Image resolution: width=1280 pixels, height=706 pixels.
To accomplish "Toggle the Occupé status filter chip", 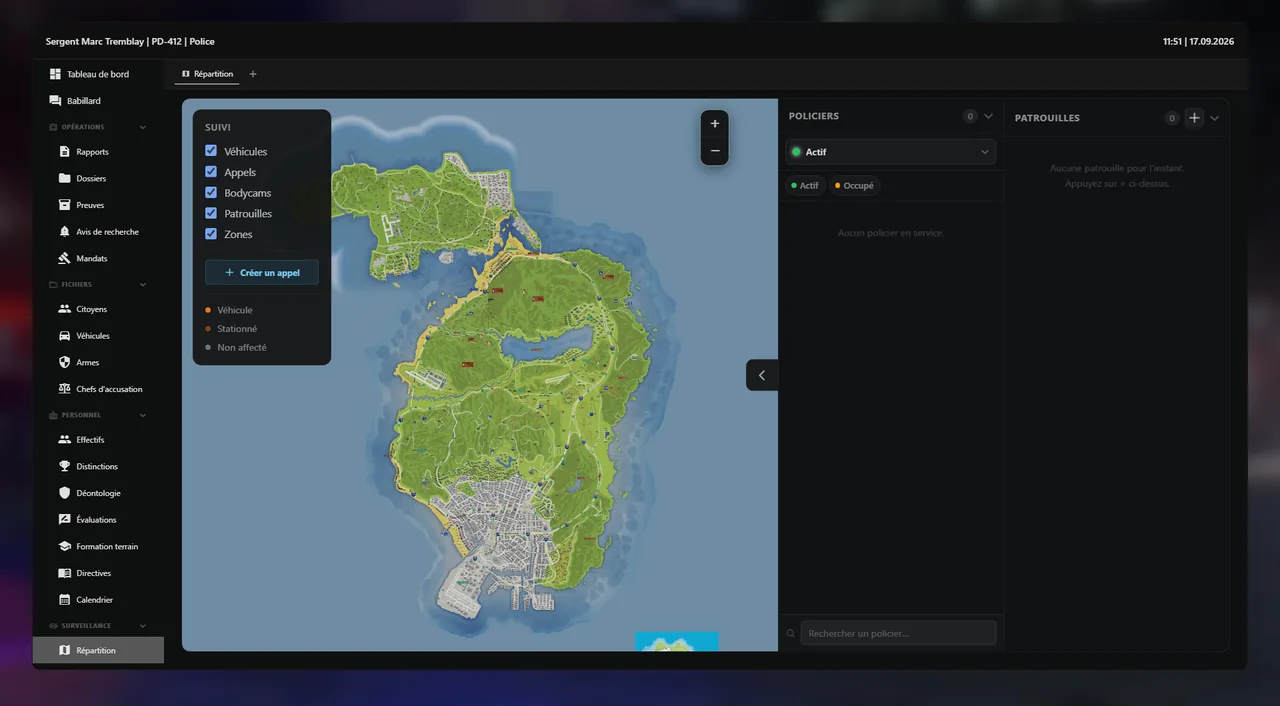I will [x=854, y=186].
